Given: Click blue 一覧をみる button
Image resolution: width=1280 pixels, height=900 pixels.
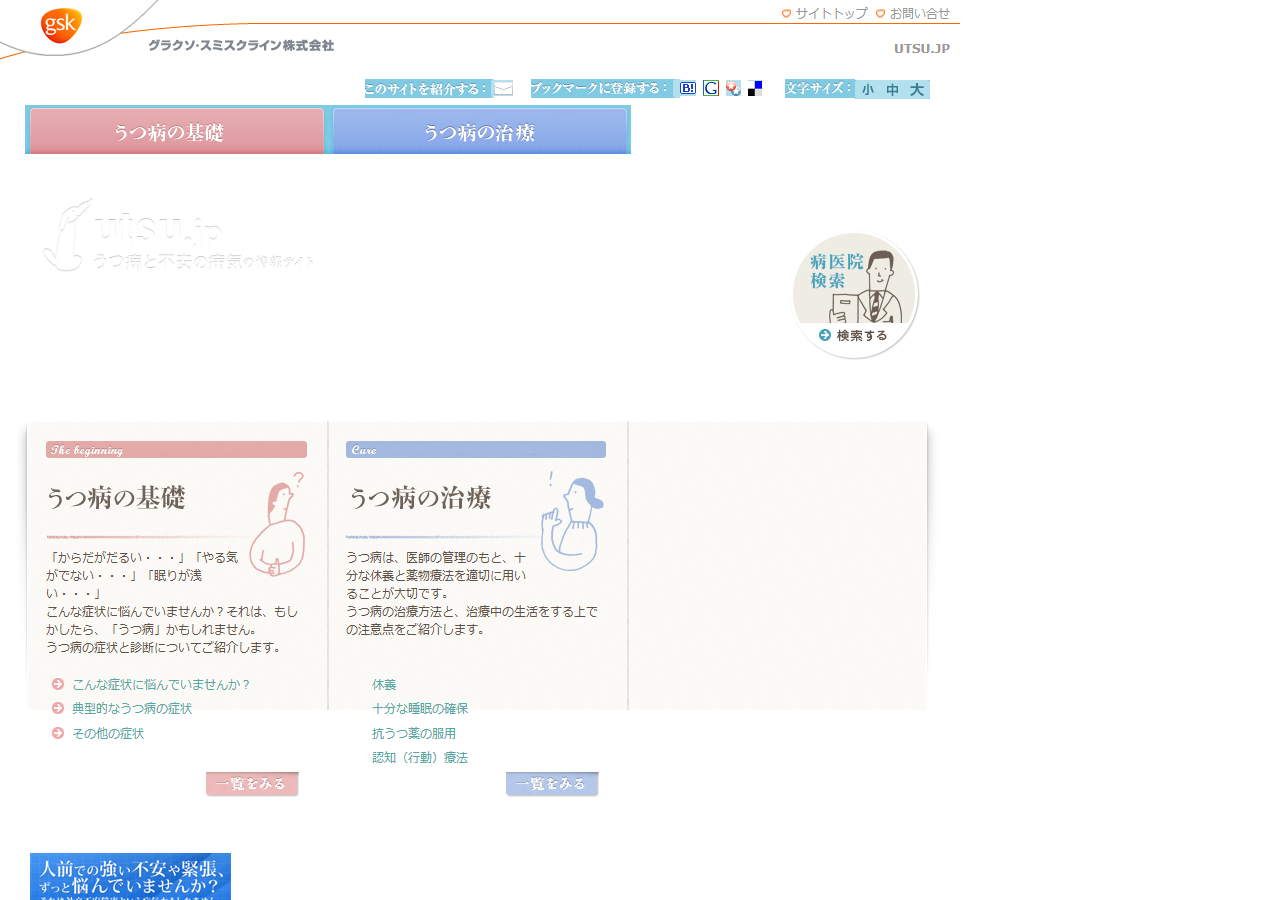Looking at the screenshot, I should (552, 784).
